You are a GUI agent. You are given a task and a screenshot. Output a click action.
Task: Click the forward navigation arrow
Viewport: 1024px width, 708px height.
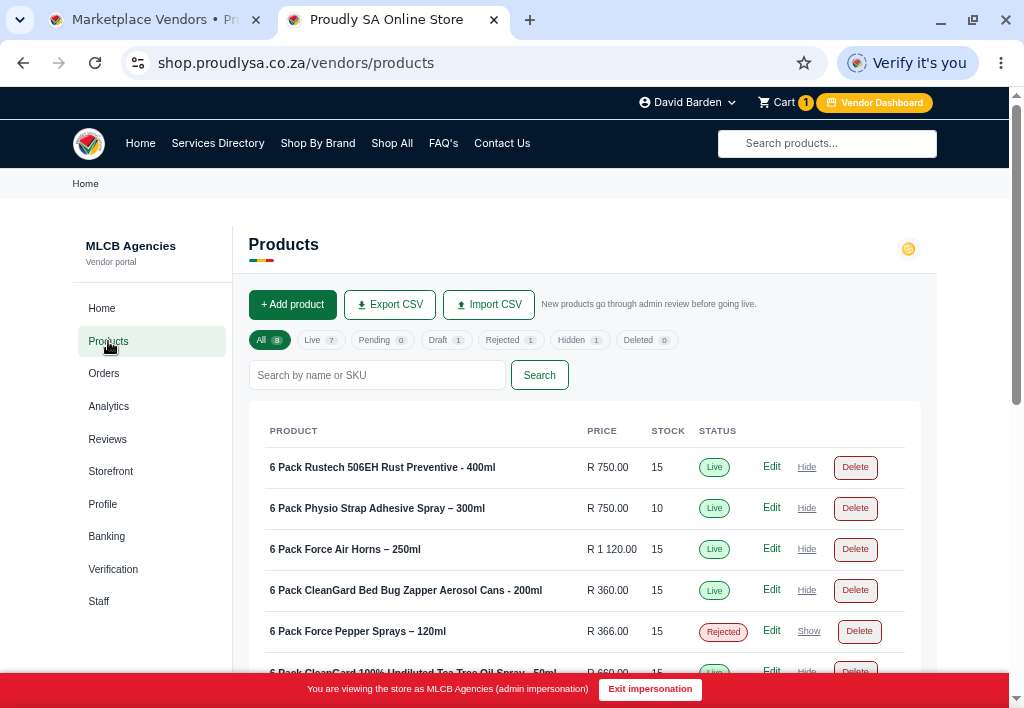pos(59,63)
